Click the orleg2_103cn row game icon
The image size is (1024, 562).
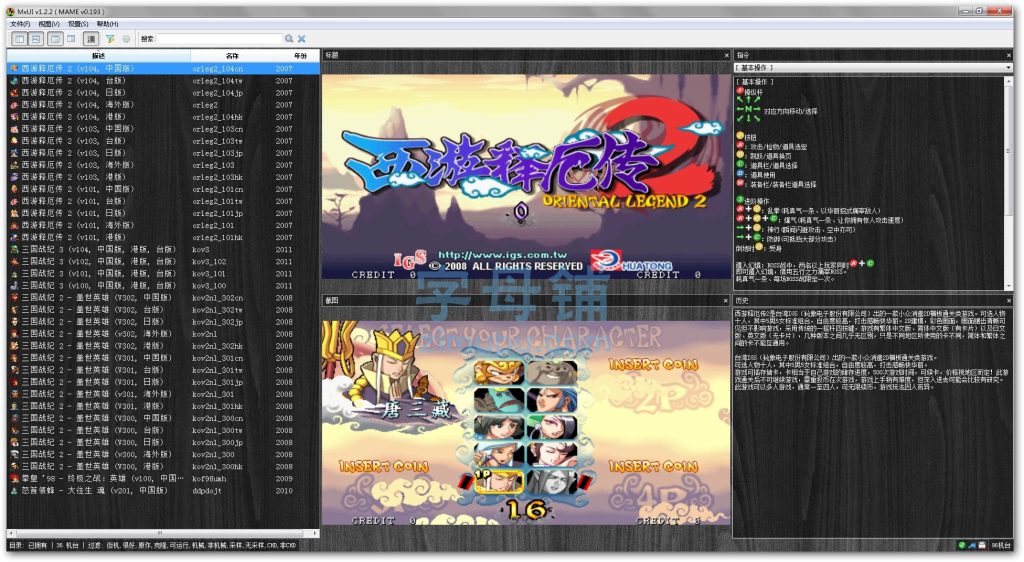point(14,129)
